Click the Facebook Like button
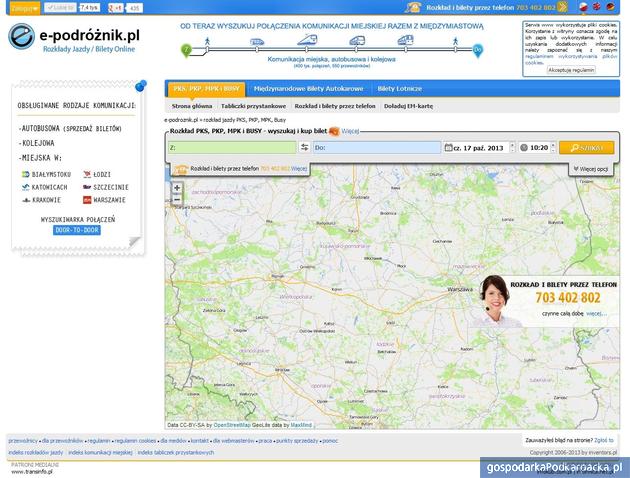This screenshot has width=630, height=478. click(x=60, y=8)
